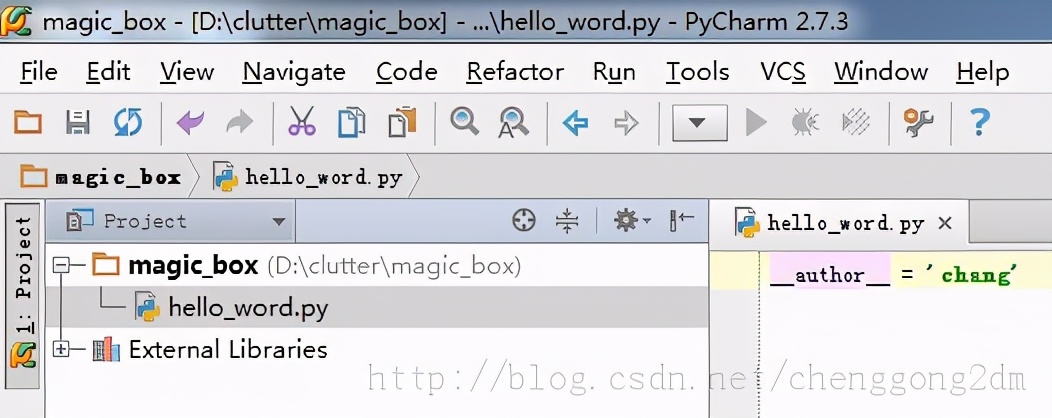Open the Run menu
The width and height of the screenshot is (1052, 418).
click(614, 72)
